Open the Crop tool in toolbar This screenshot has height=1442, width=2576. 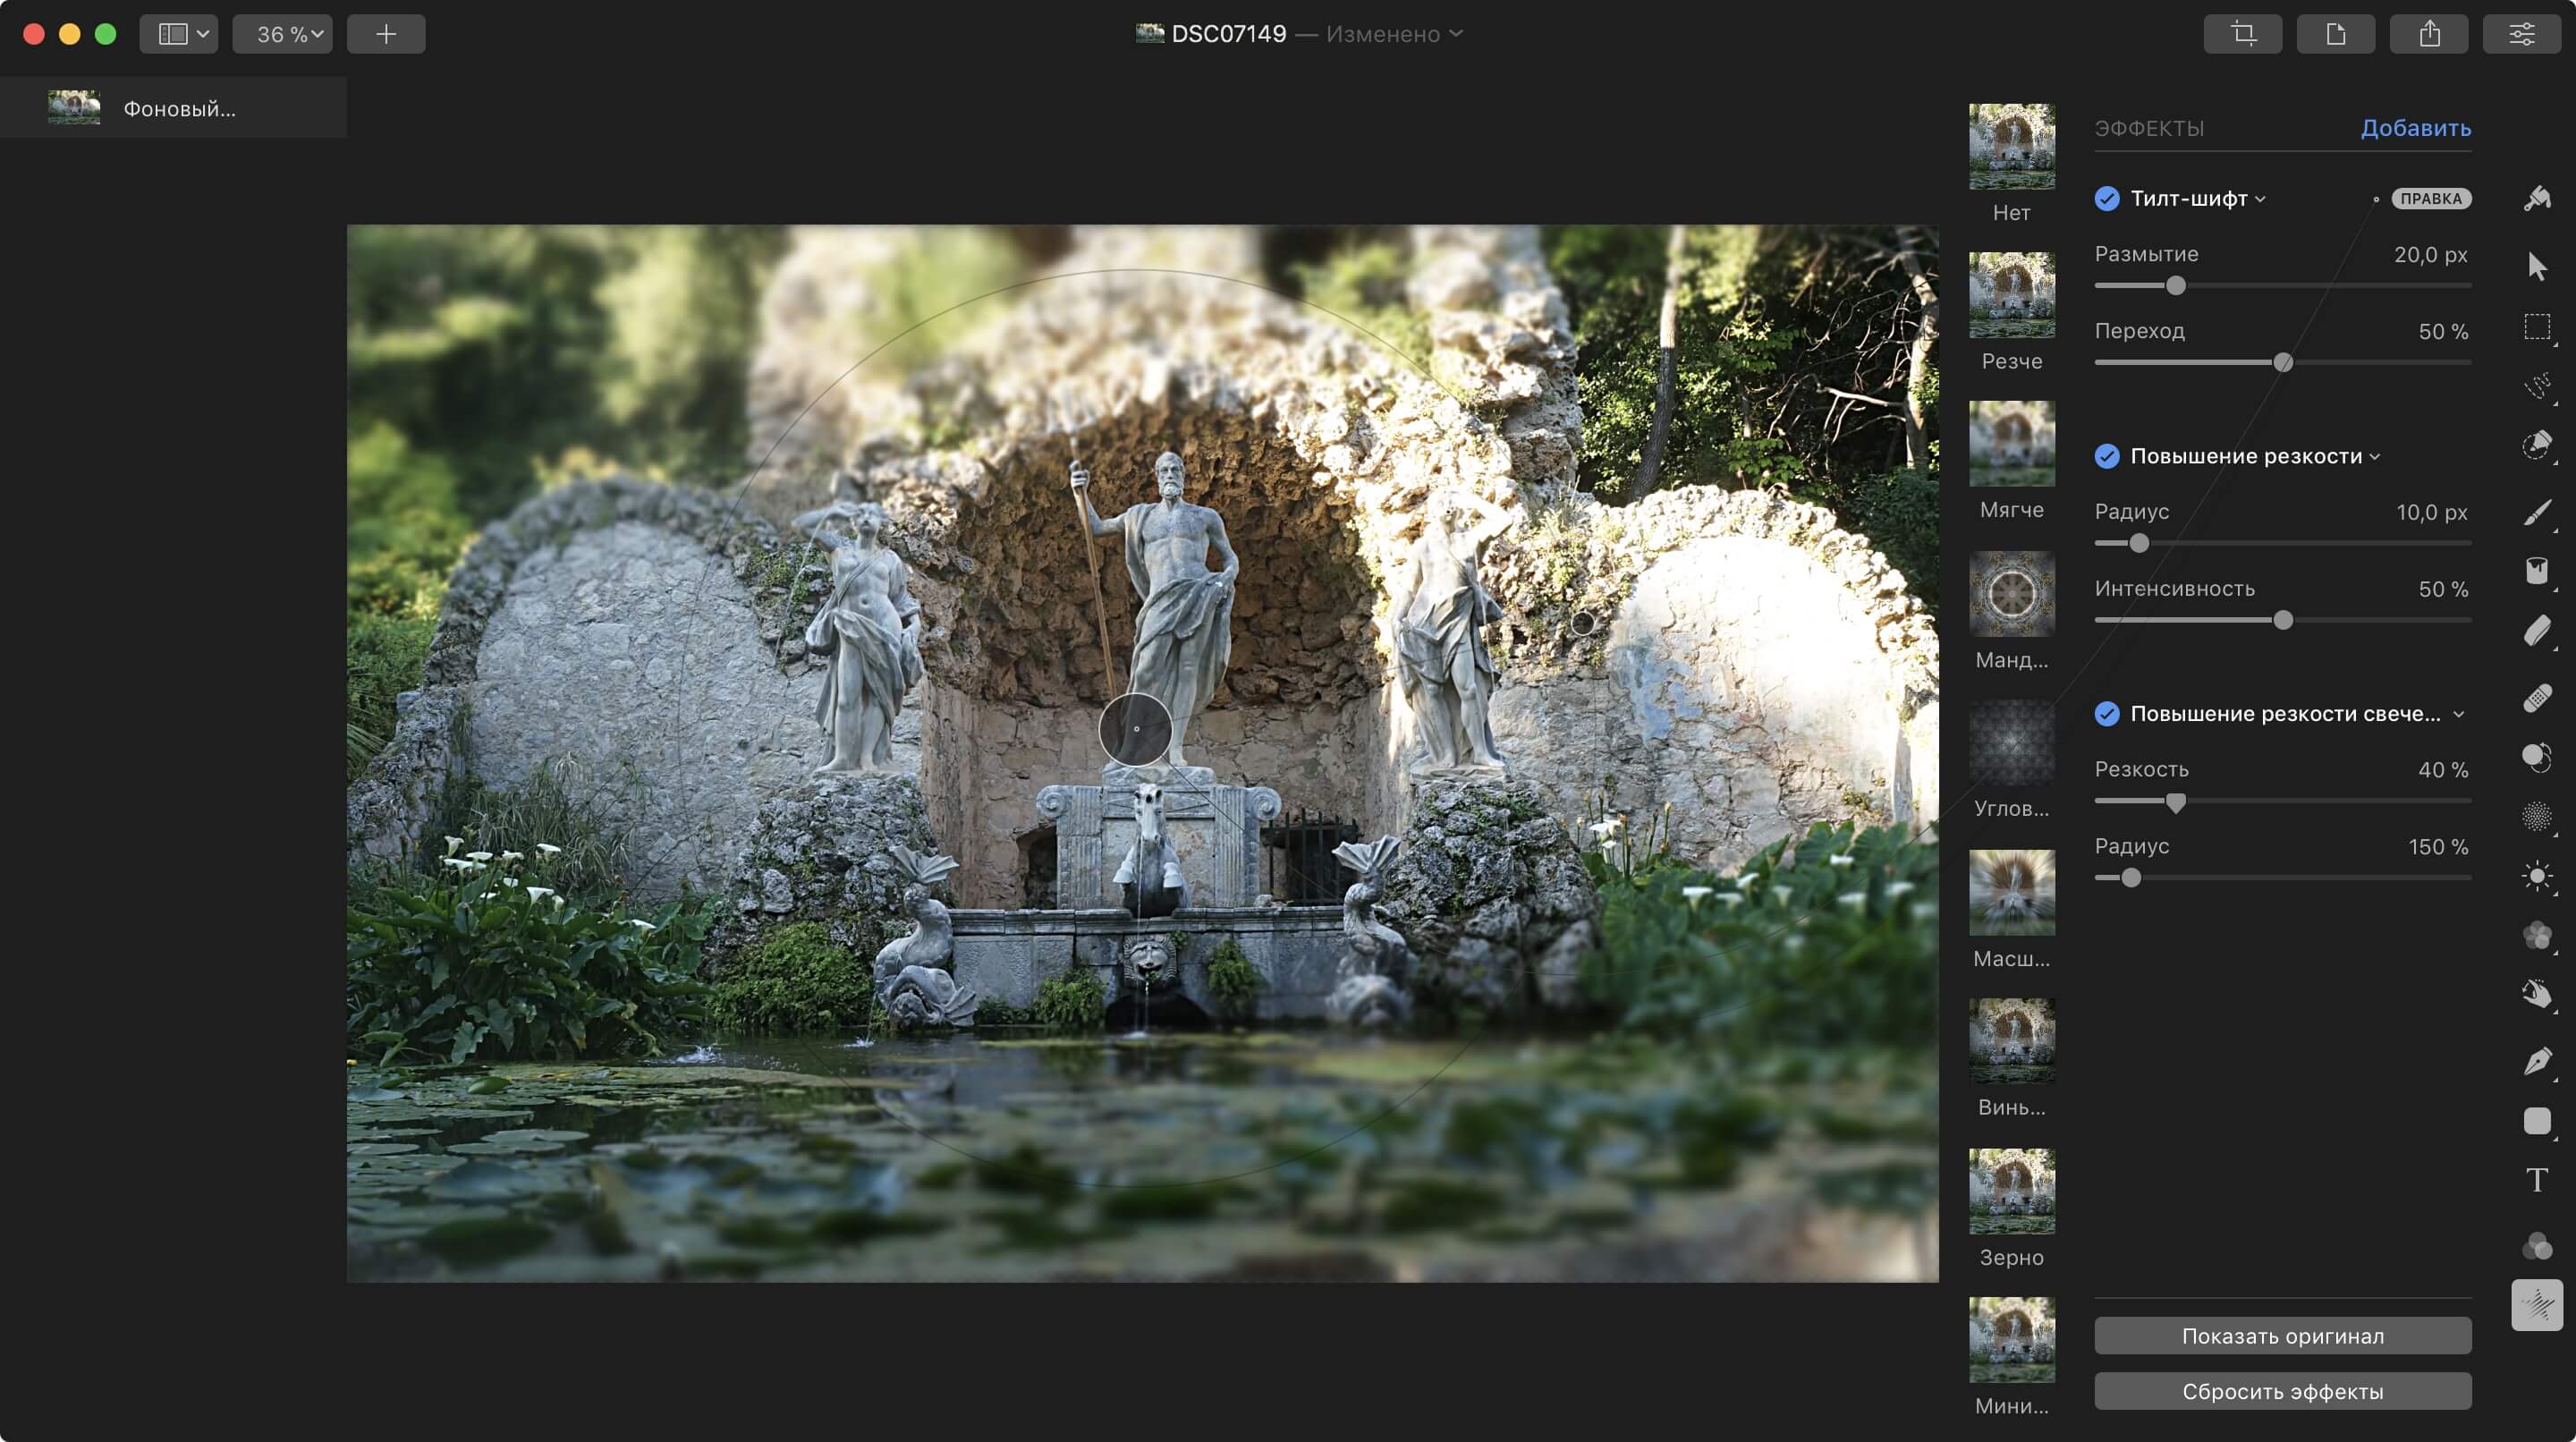(x=2243, y=34)
